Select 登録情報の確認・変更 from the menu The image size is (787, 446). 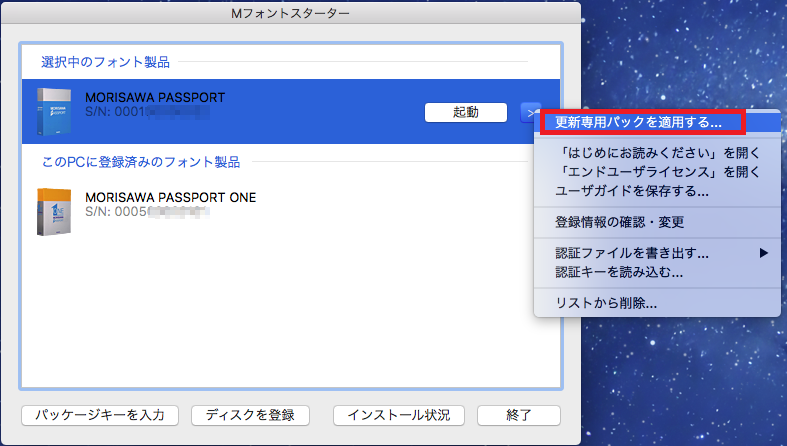point(619,221)
